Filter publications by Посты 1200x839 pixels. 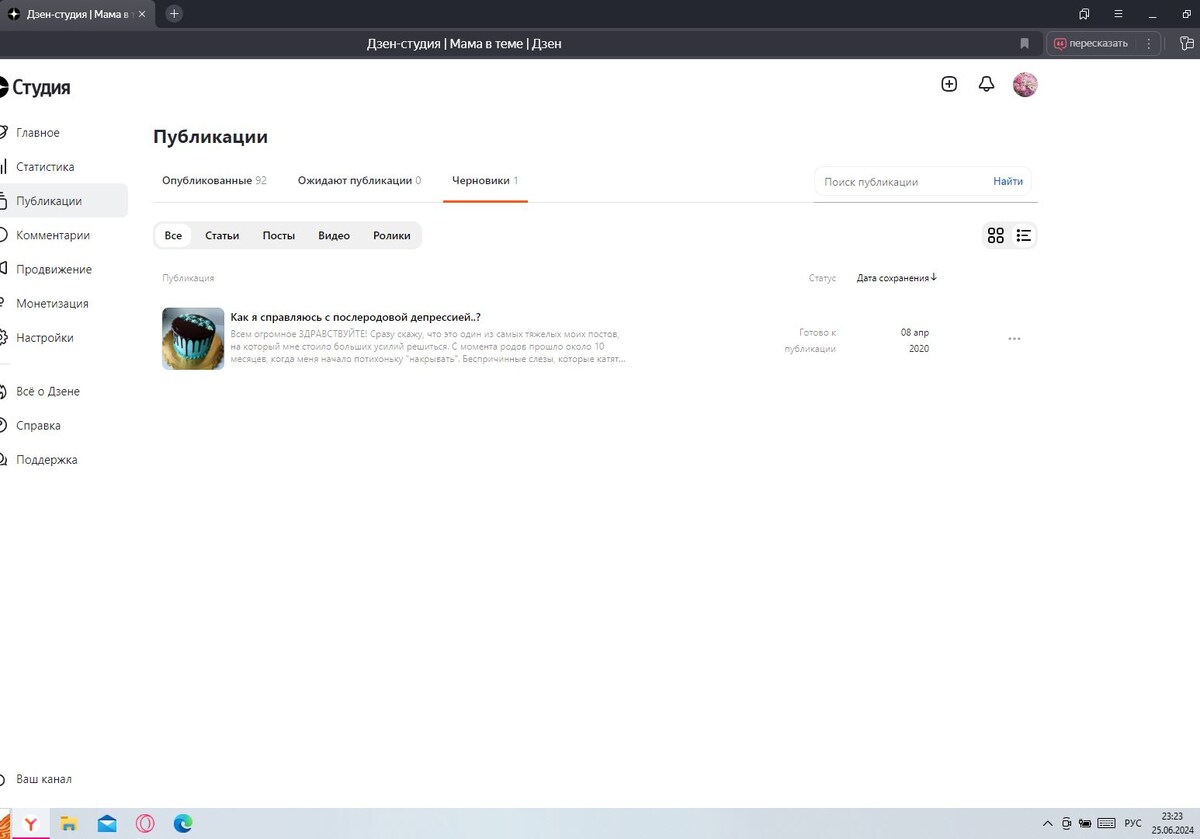tap(278, 235)
